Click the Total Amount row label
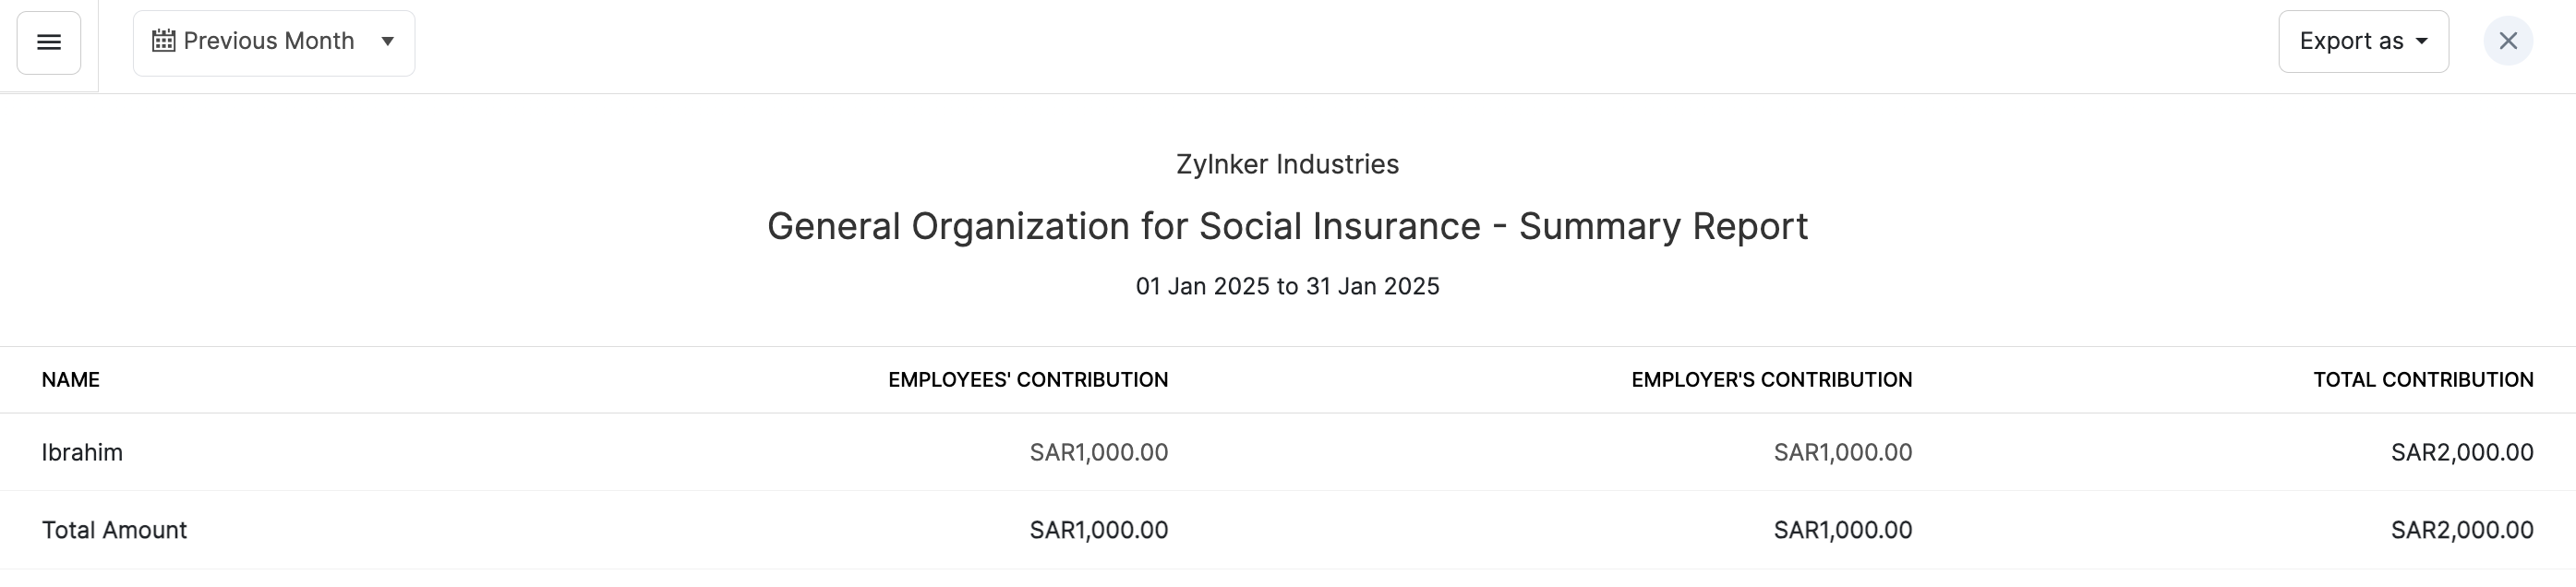This screenshot has width=2576, height=587. click(114, 530)
